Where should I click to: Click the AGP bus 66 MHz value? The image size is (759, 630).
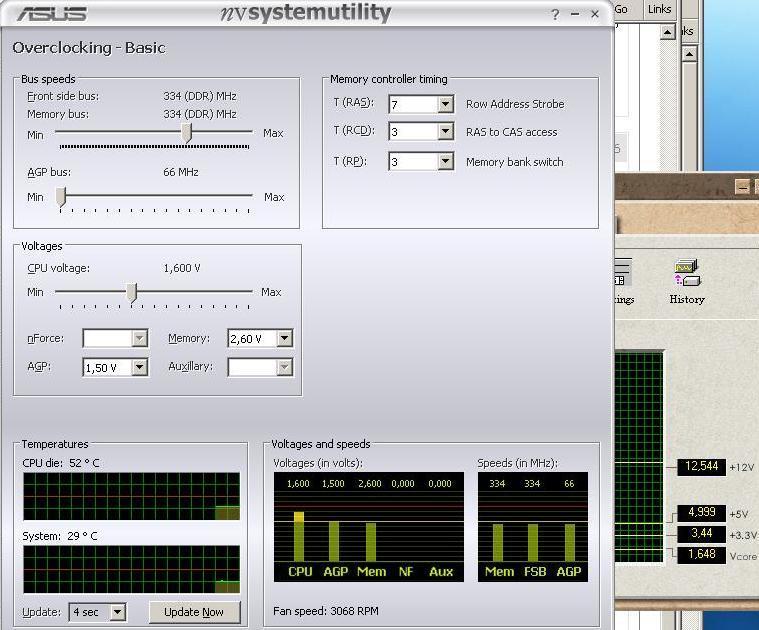tap(181, 172)
